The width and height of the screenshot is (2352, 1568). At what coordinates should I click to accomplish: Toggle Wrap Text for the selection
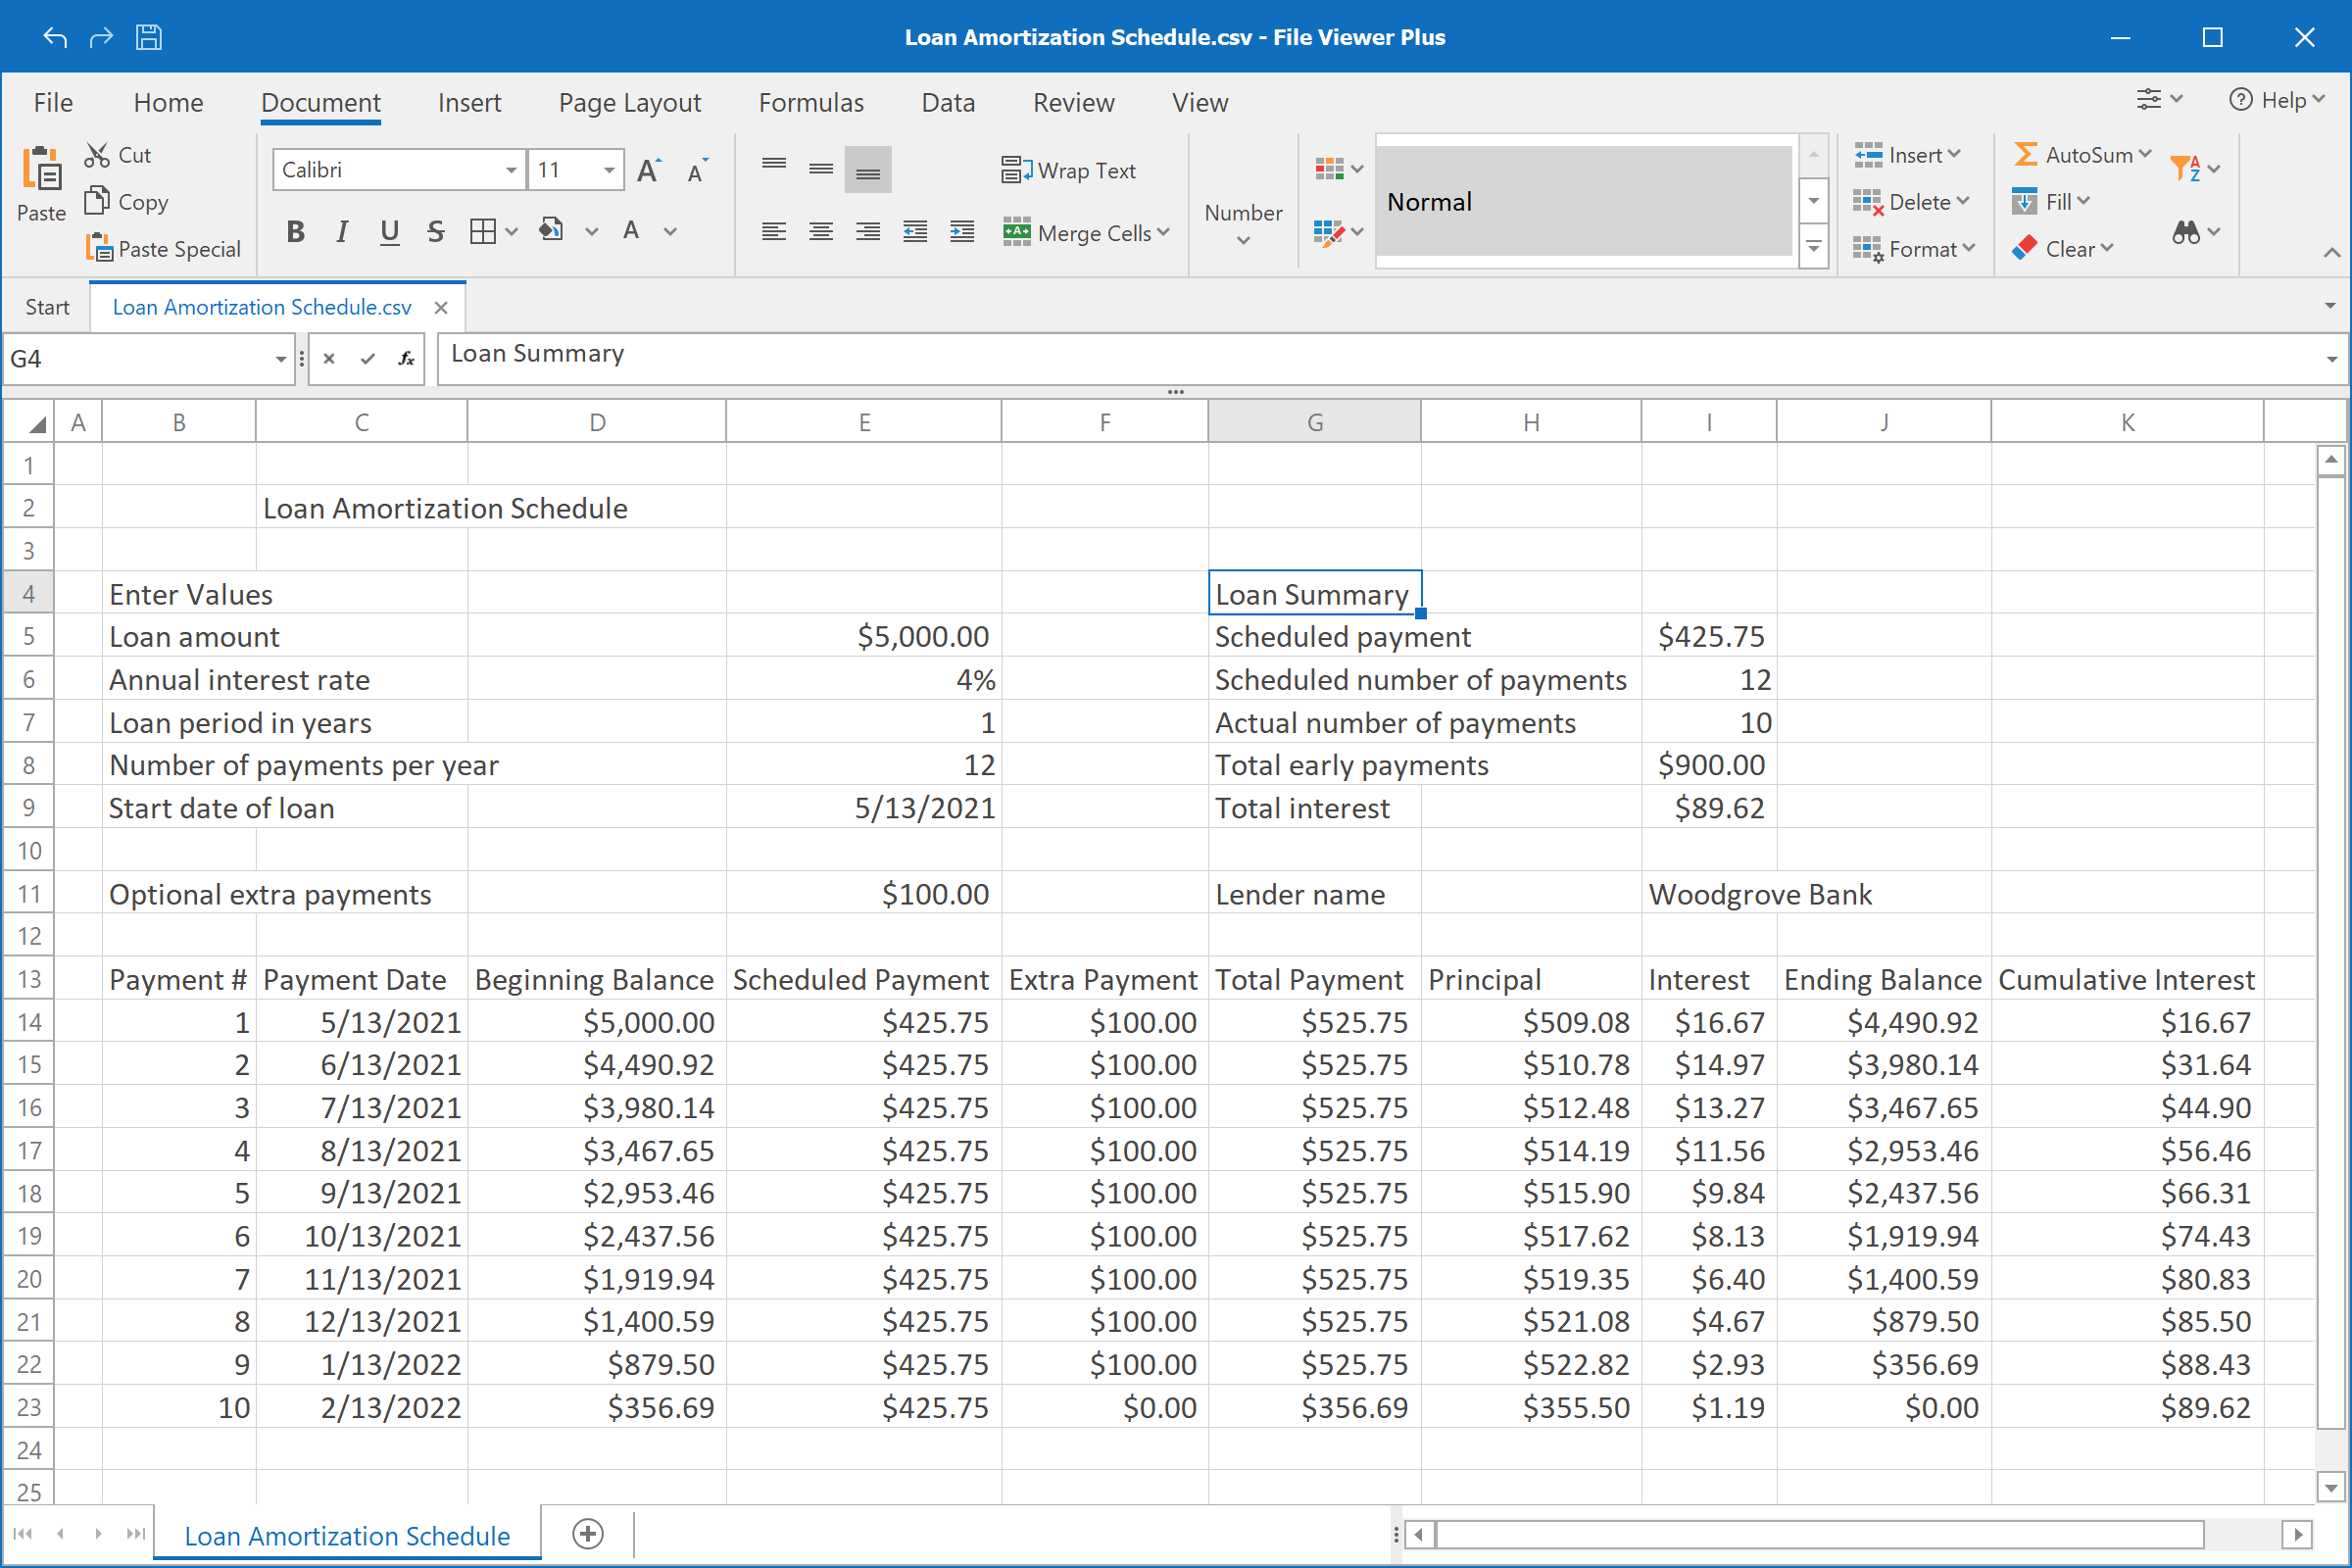tap(1069, 170)
